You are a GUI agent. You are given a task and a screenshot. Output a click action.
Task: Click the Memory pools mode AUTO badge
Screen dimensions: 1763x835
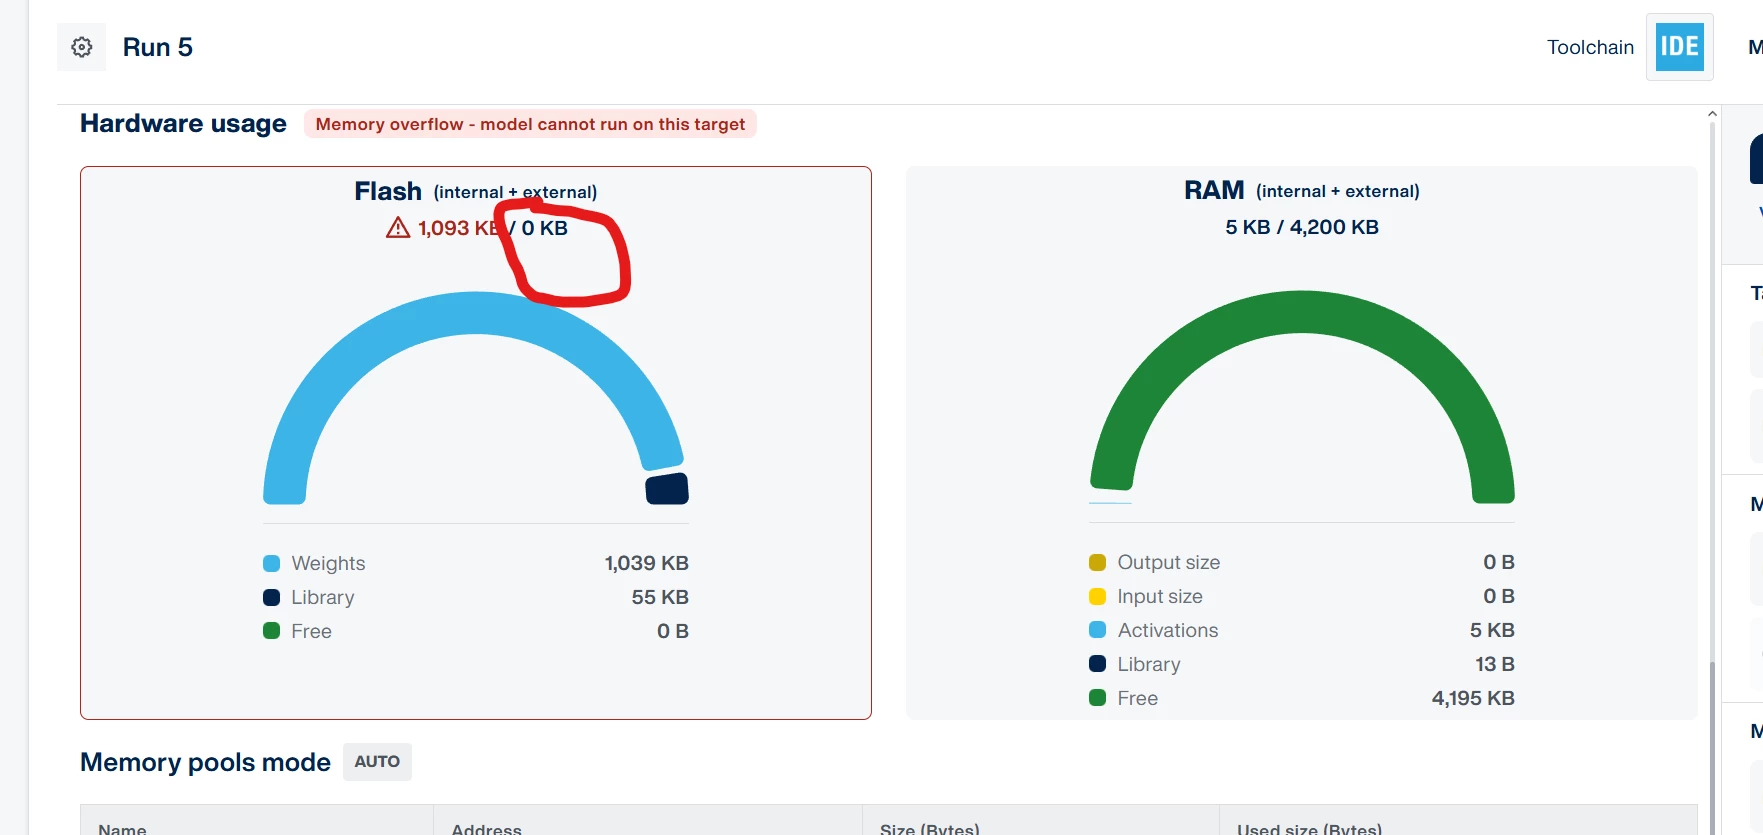377,761
